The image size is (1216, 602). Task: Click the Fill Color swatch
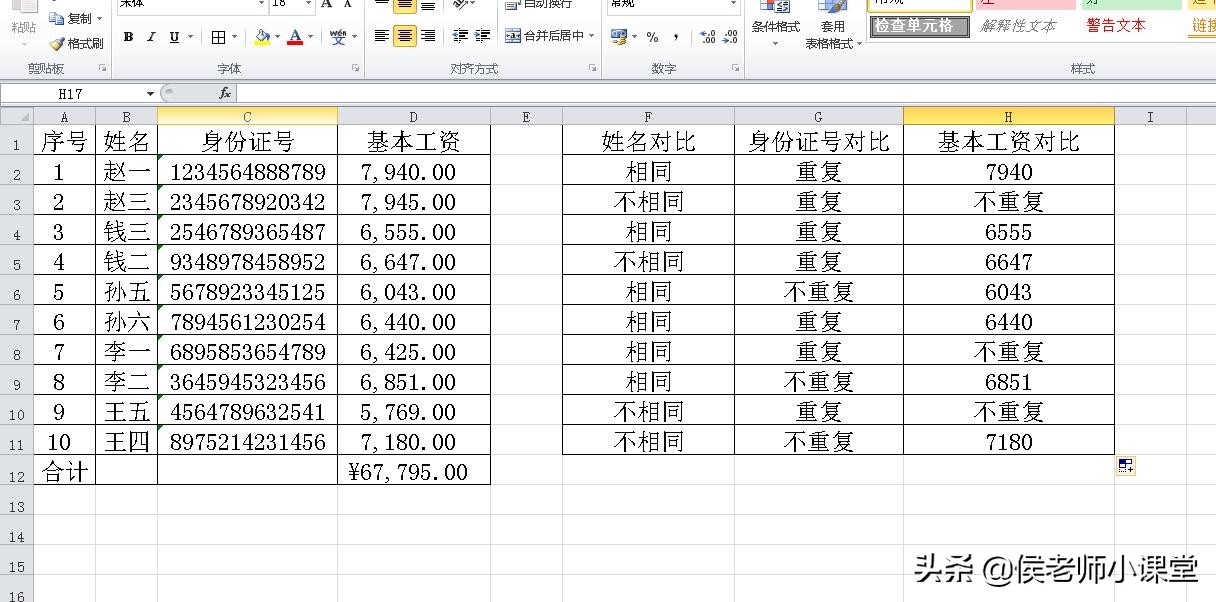[260, 36]
